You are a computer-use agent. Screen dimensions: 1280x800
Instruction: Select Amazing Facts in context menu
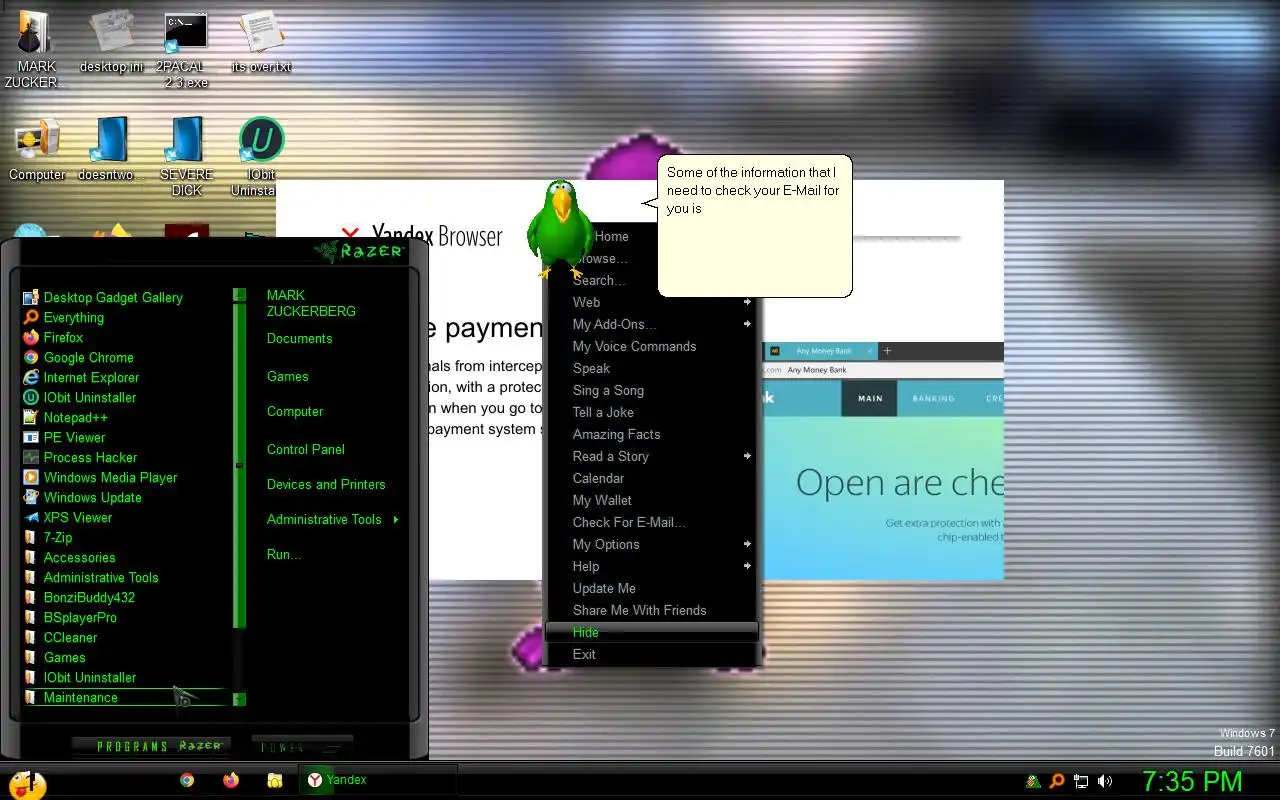click(x=651, y=434)
